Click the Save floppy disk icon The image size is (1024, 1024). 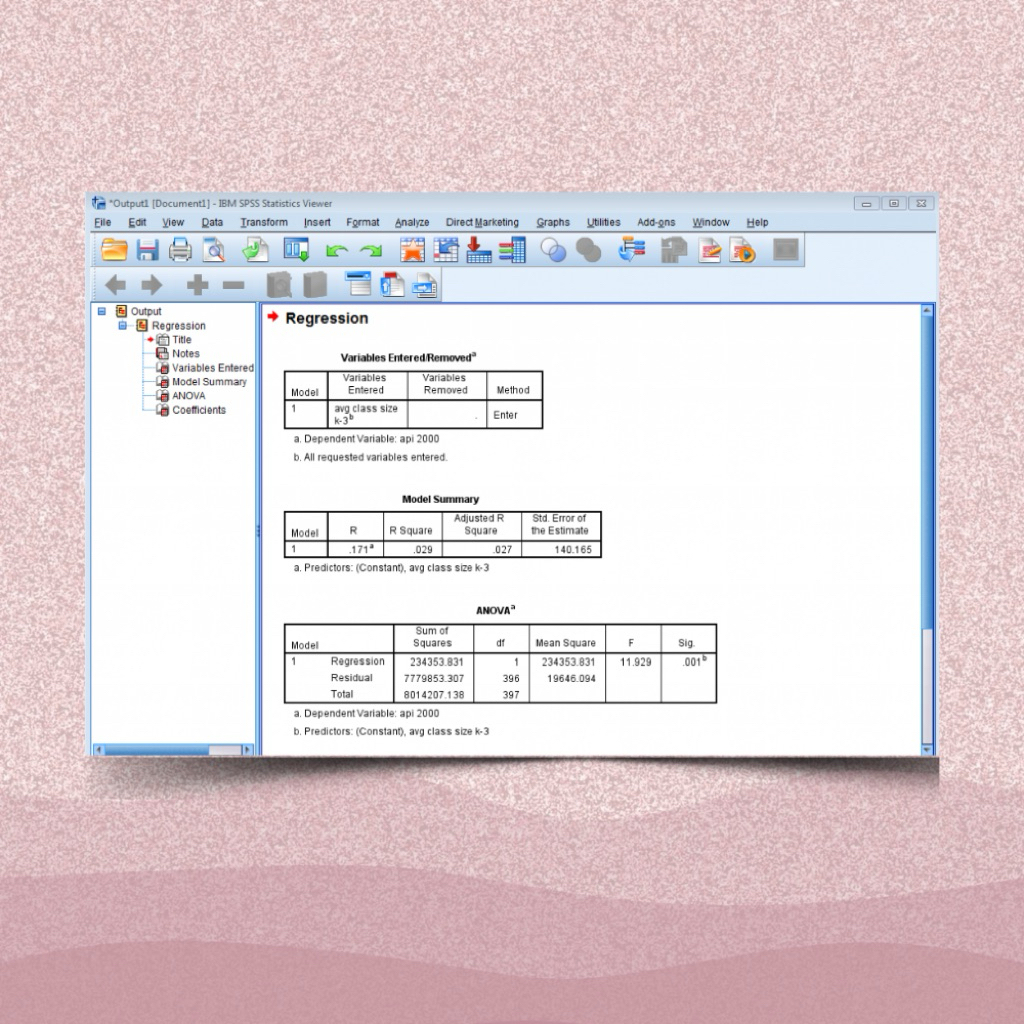(148, 249)
